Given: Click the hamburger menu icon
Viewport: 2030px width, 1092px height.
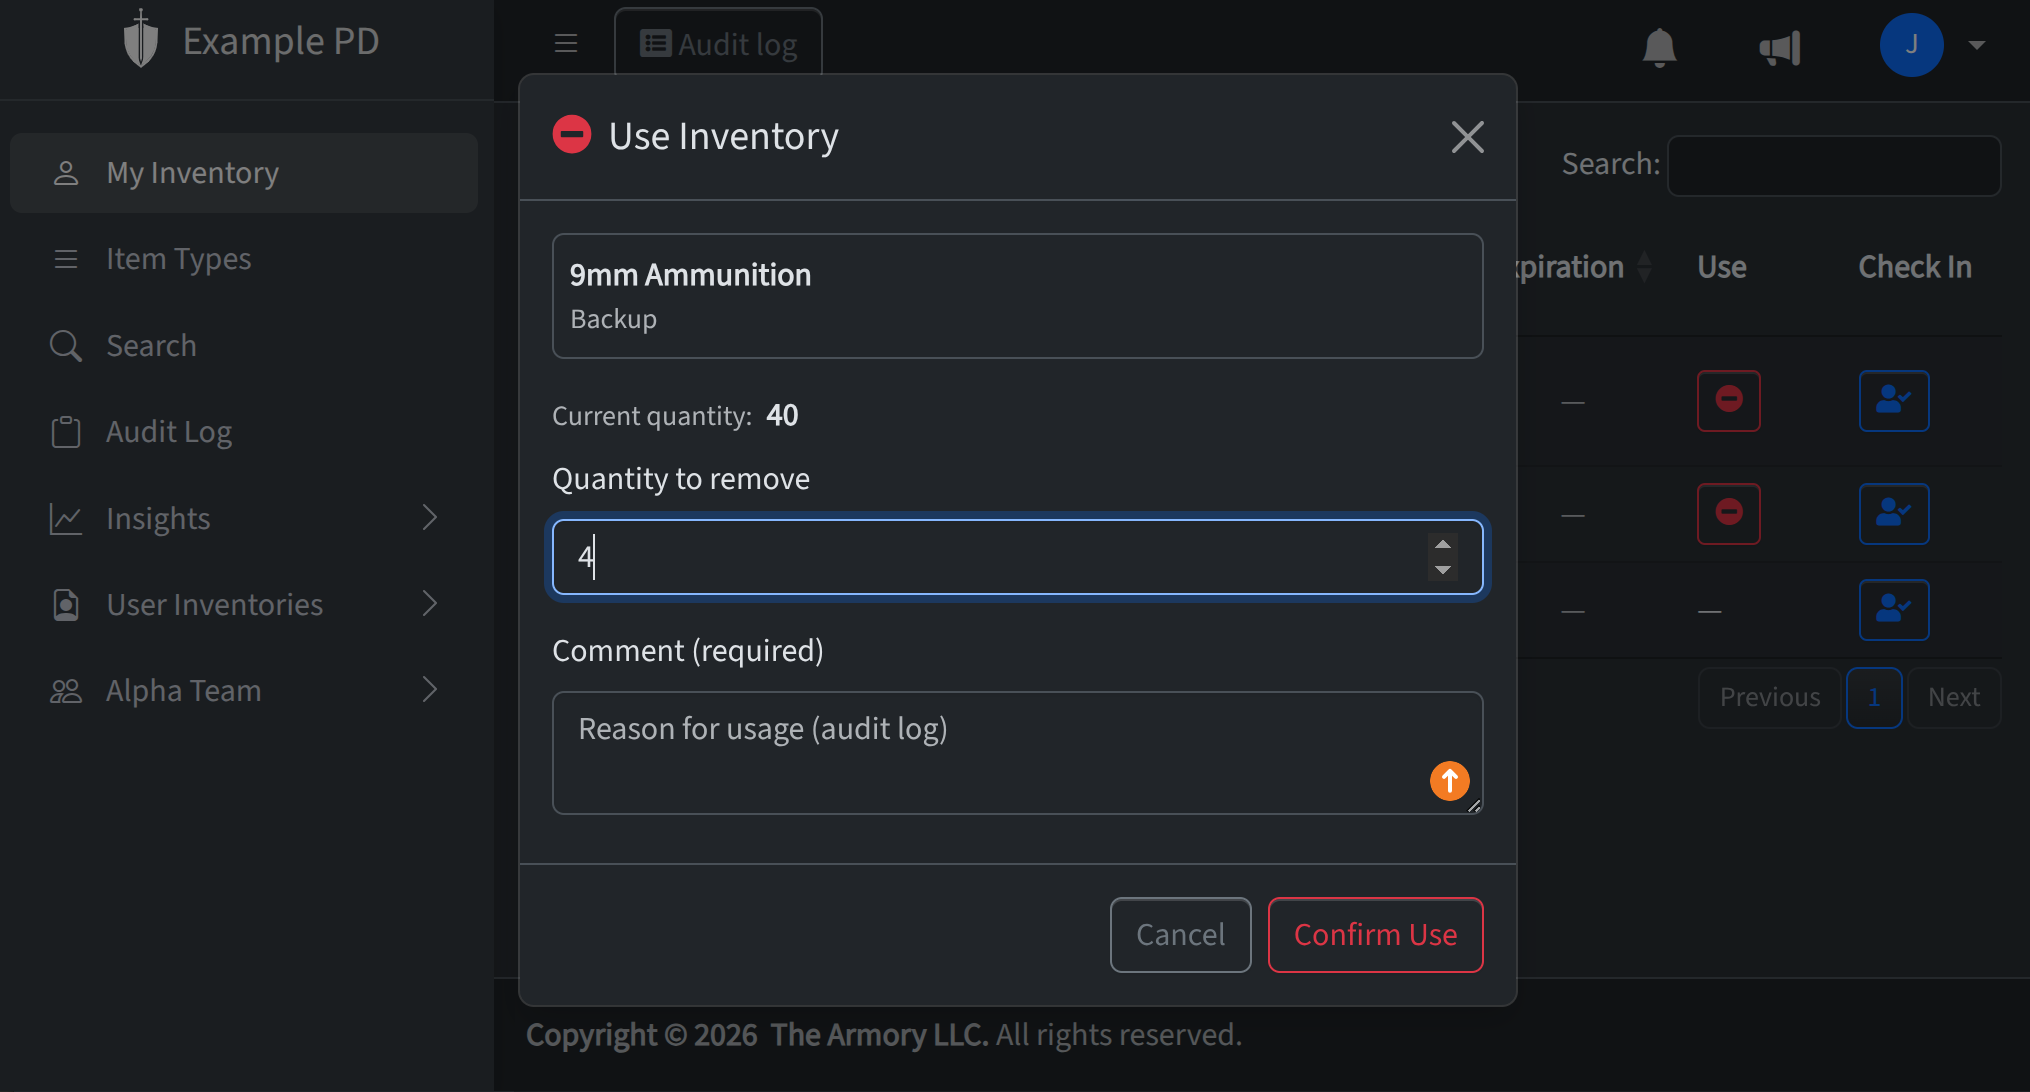Looking at the screenshot, I should point(566,43).
